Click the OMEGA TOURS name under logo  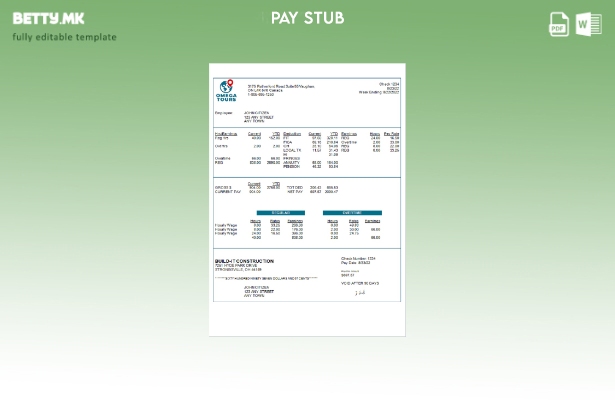click(x=227, y=99)
